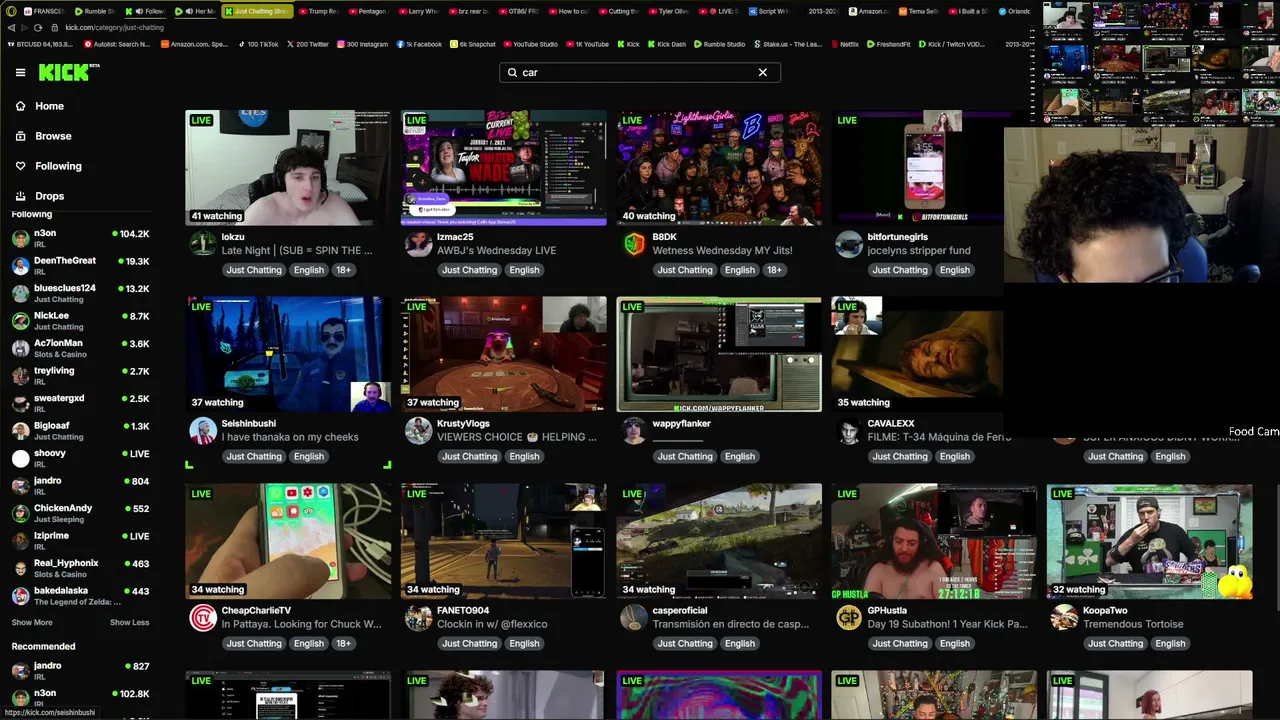Click the KoopaTwo channel avatar
This screenshot has height=720, width=1280.
click(1065, 618)
